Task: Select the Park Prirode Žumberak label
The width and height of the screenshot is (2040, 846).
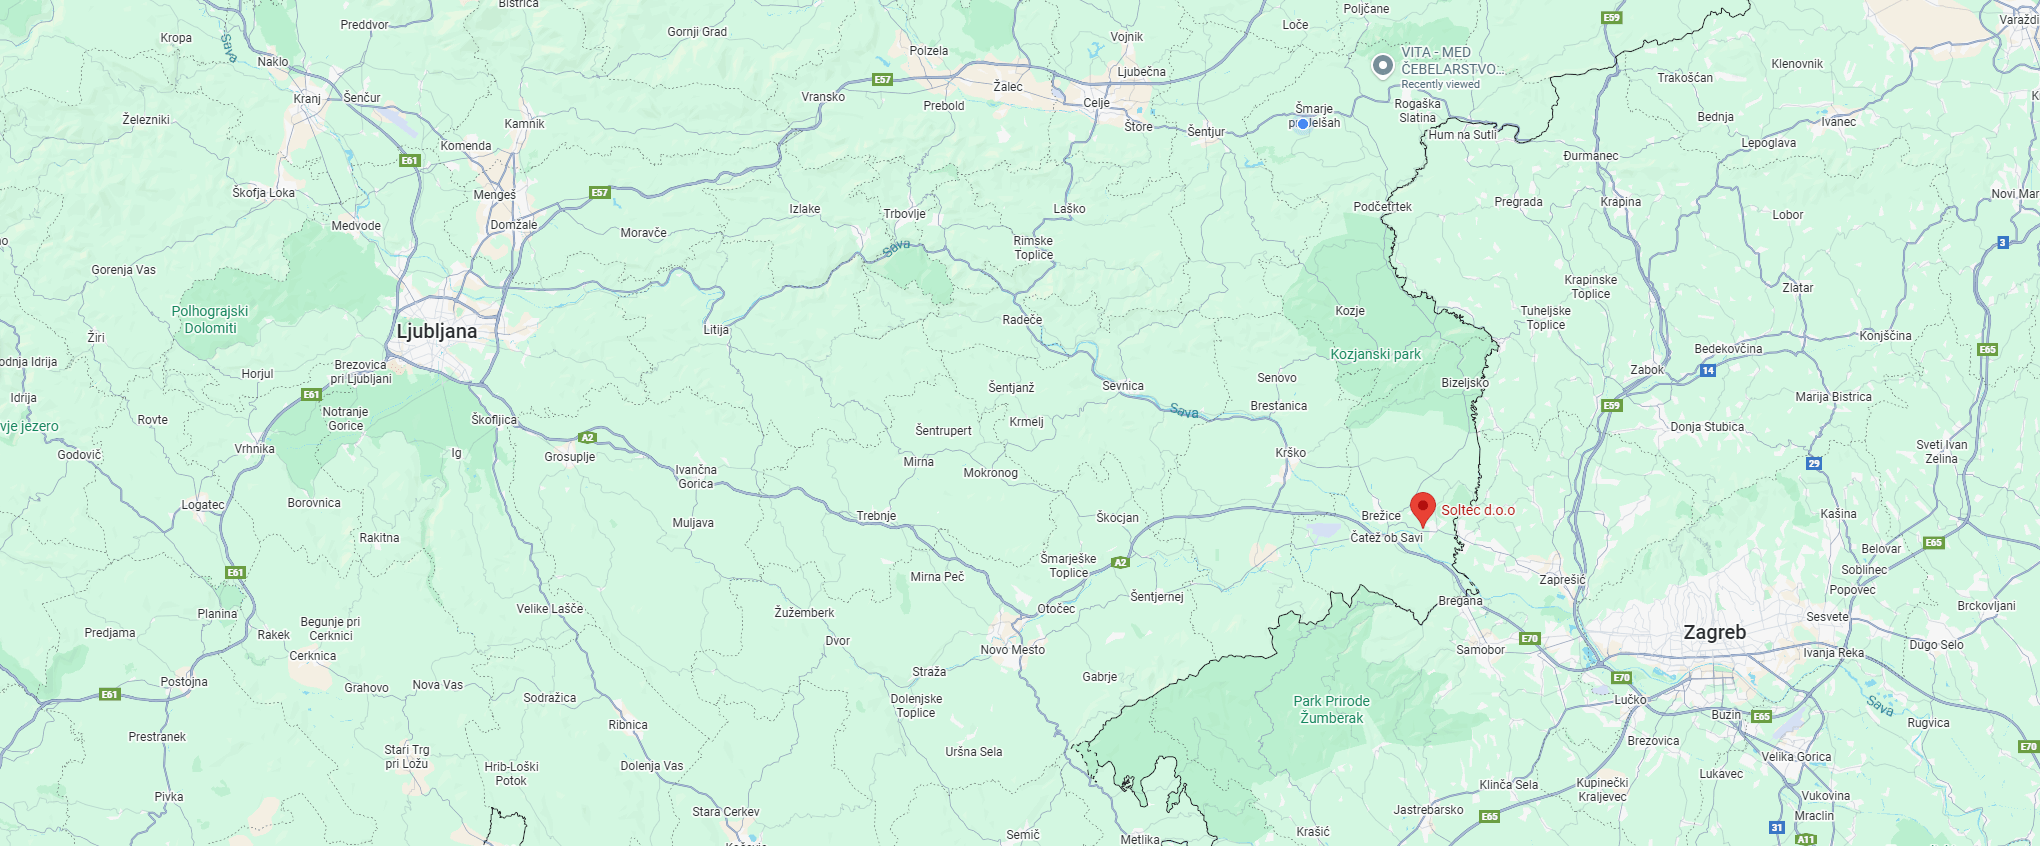Action: (1331, 709)
